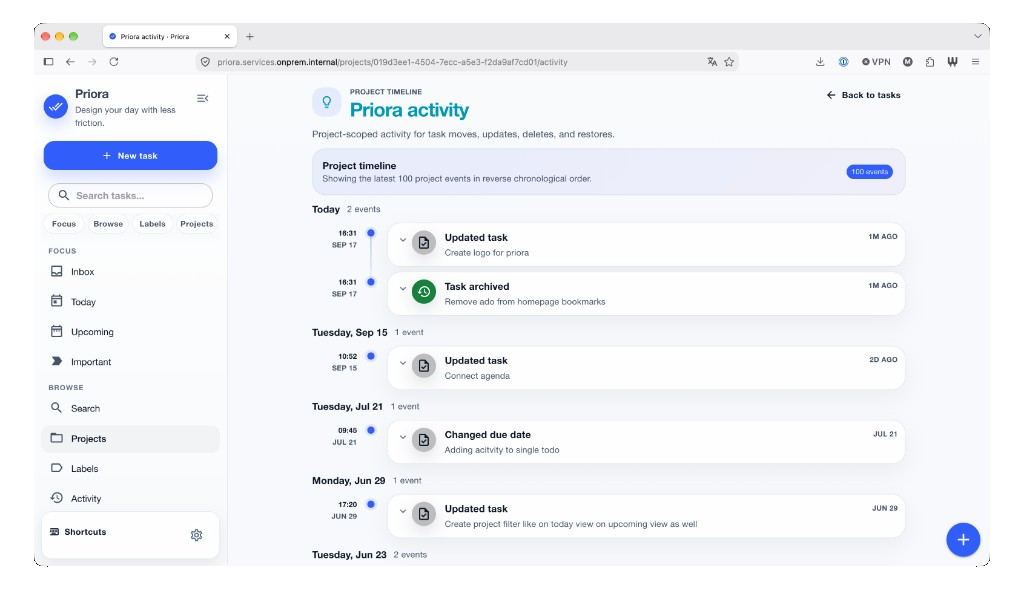Click the green archive icon on Task archived
1024x611 pixels.
(x=424, y=292)
